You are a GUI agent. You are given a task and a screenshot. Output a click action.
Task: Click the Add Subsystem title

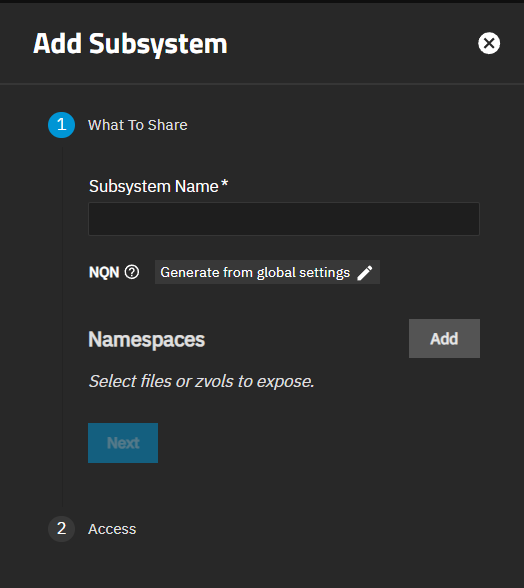(130, 44)
